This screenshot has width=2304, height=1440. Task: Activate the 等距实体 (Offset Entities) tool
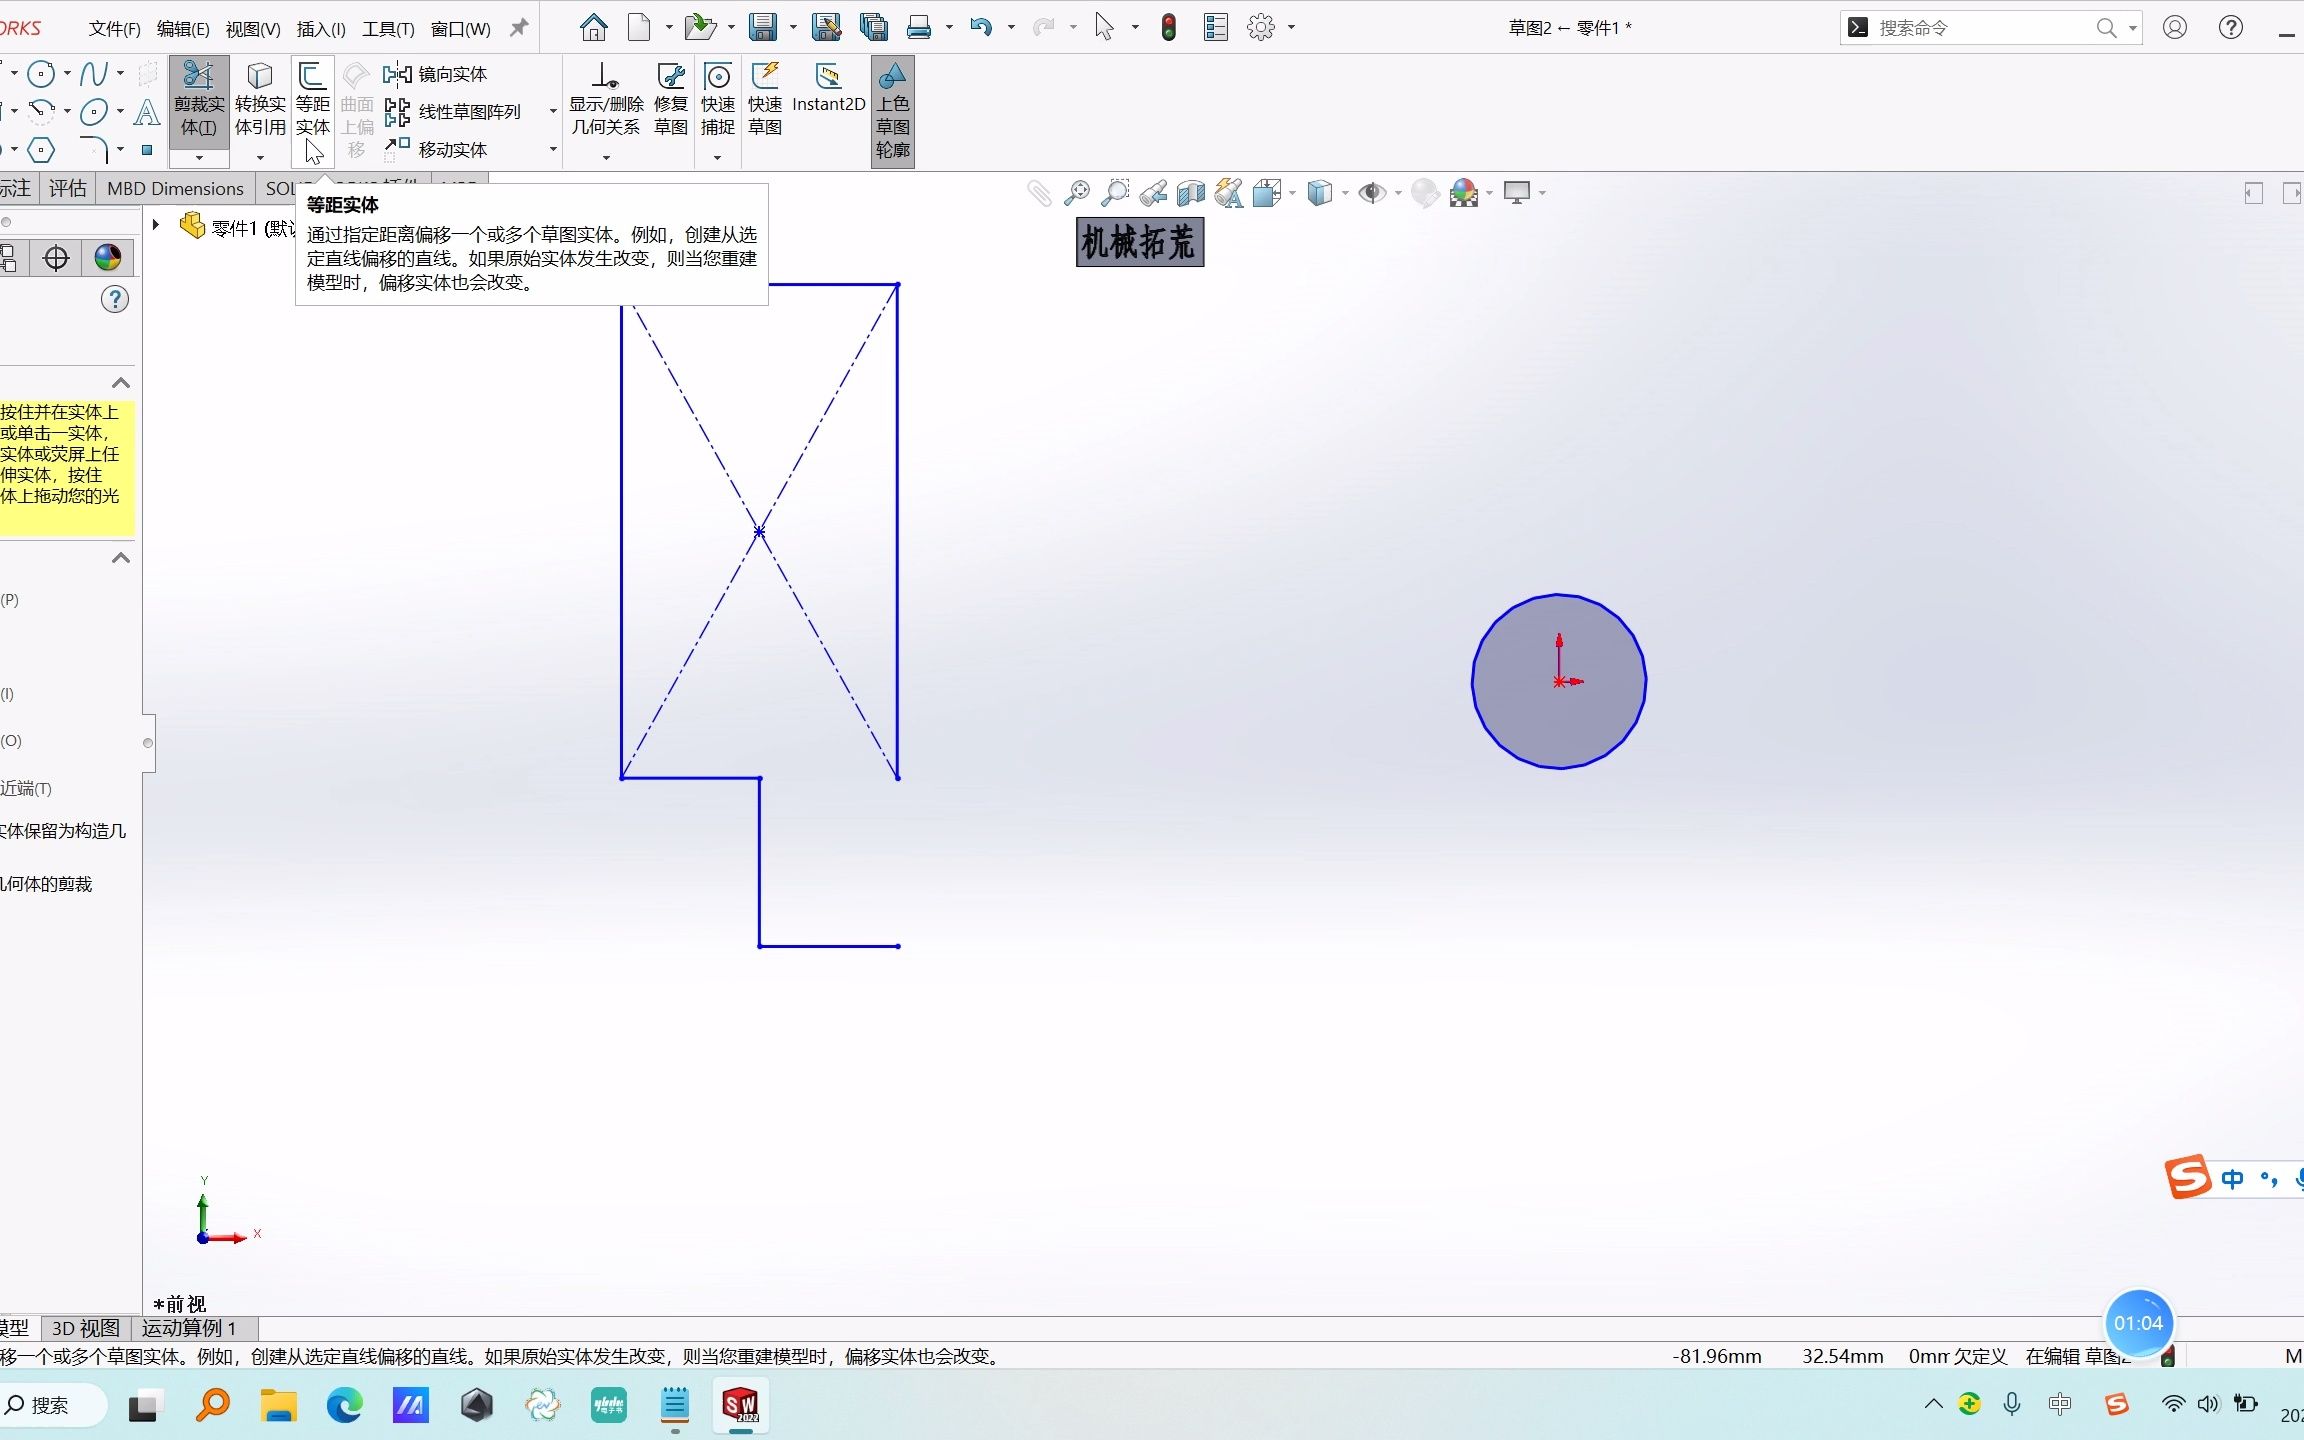click(313, 100)
